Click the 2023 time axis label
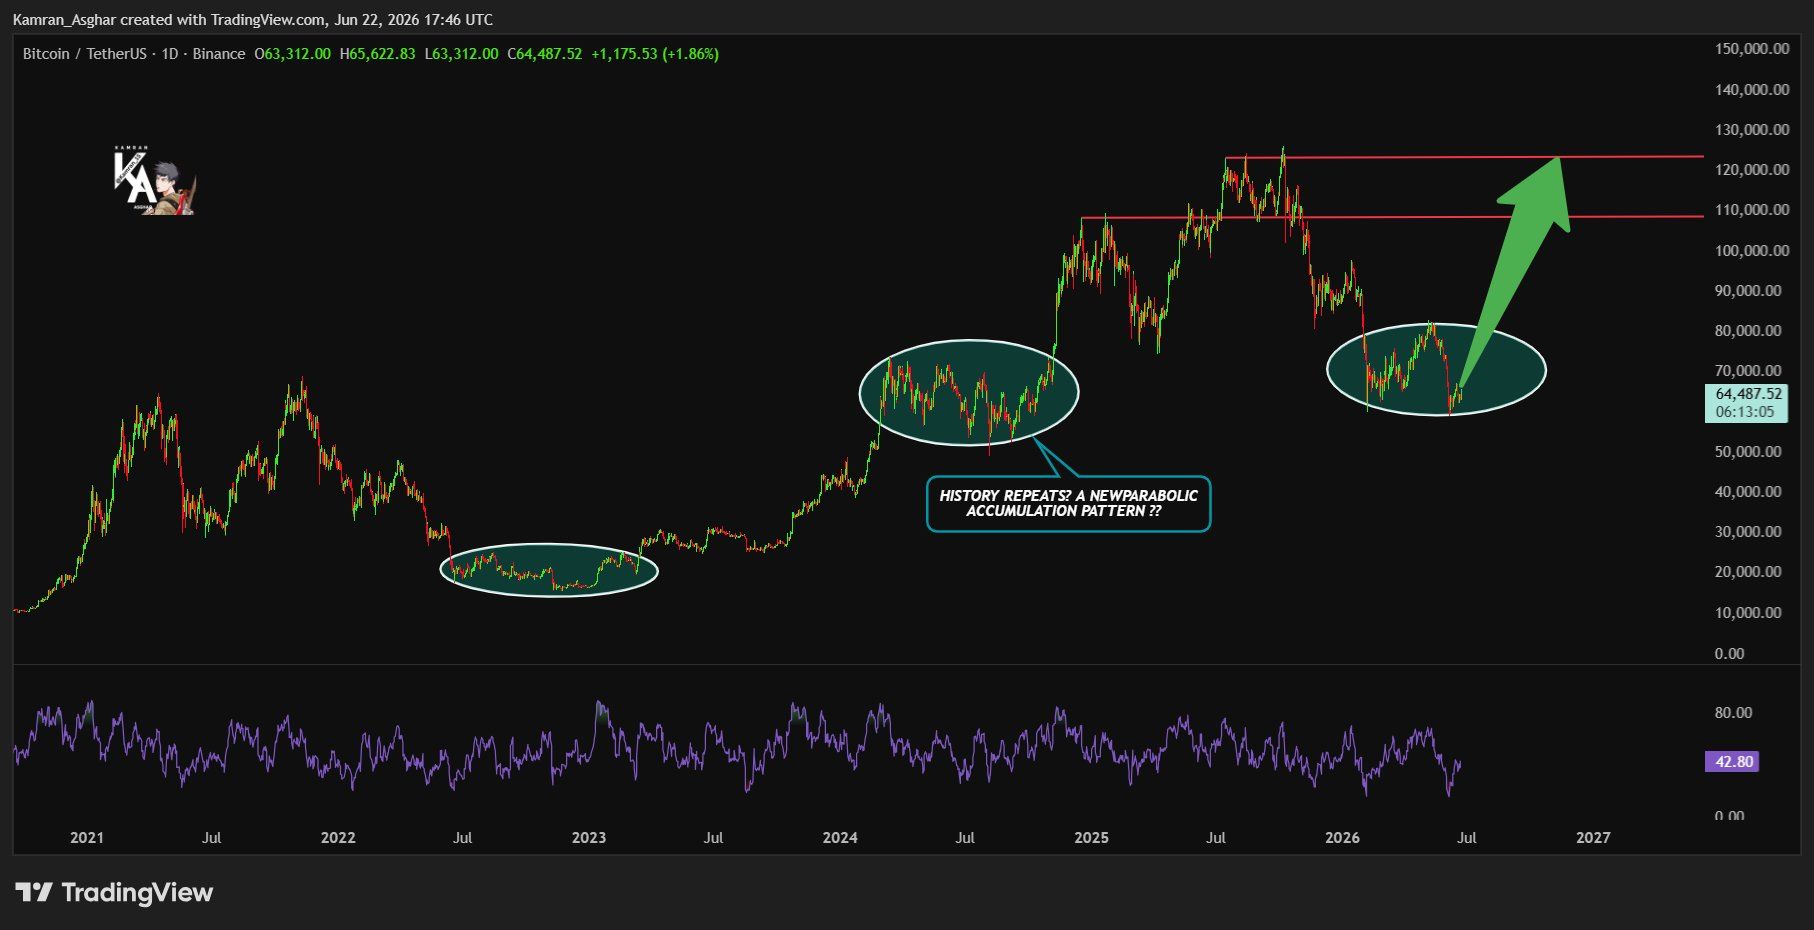Viewport: 1814px width, 930px height. [x=589, y=838]
